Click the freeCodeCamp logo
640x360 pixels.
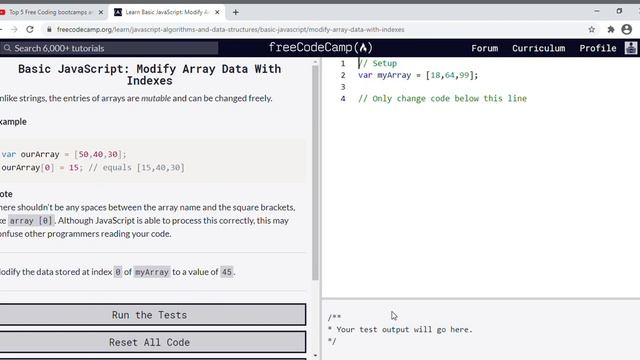tap(320, 48)
